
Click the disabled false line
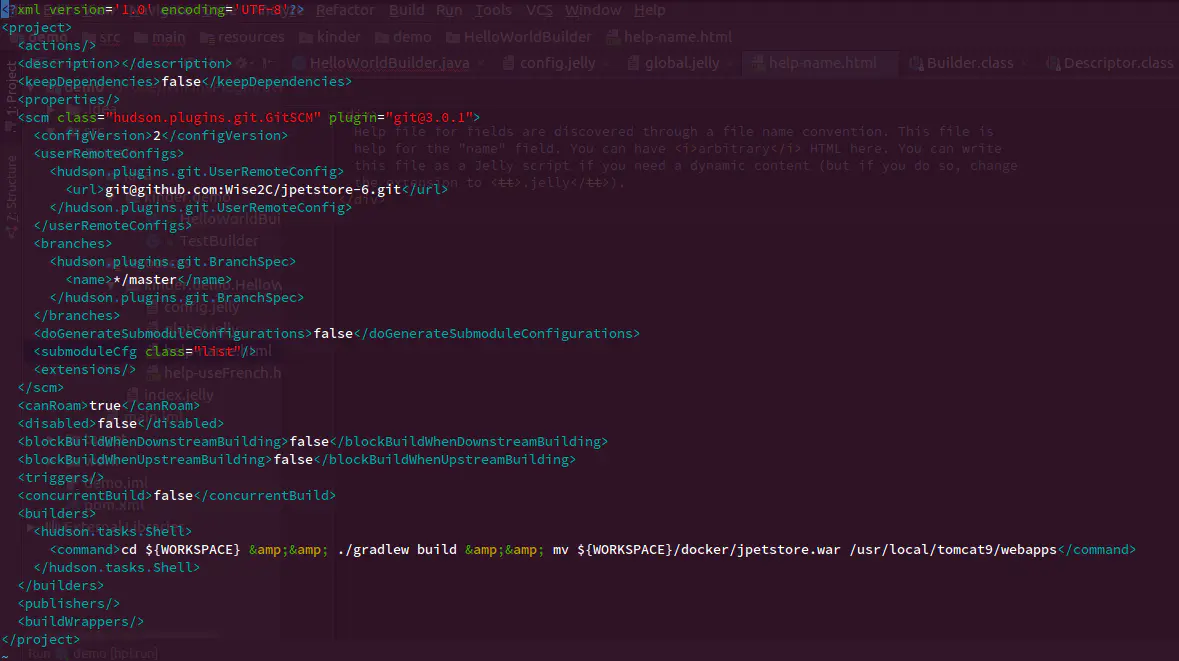point(121,423)
